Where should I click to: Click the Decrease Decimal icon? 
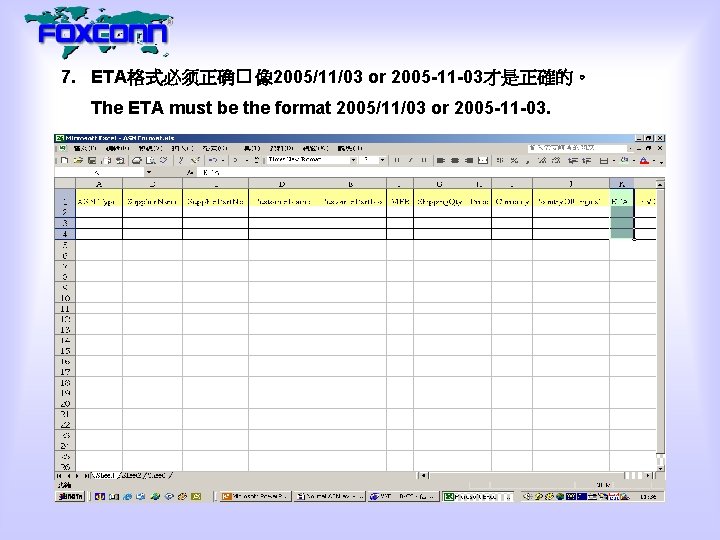point(556,160)
